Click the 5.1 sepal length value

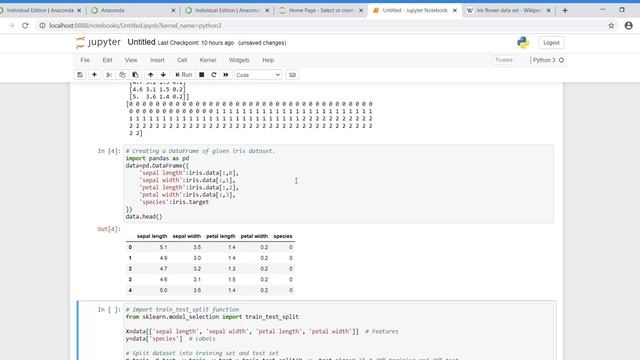click(164, 247)
